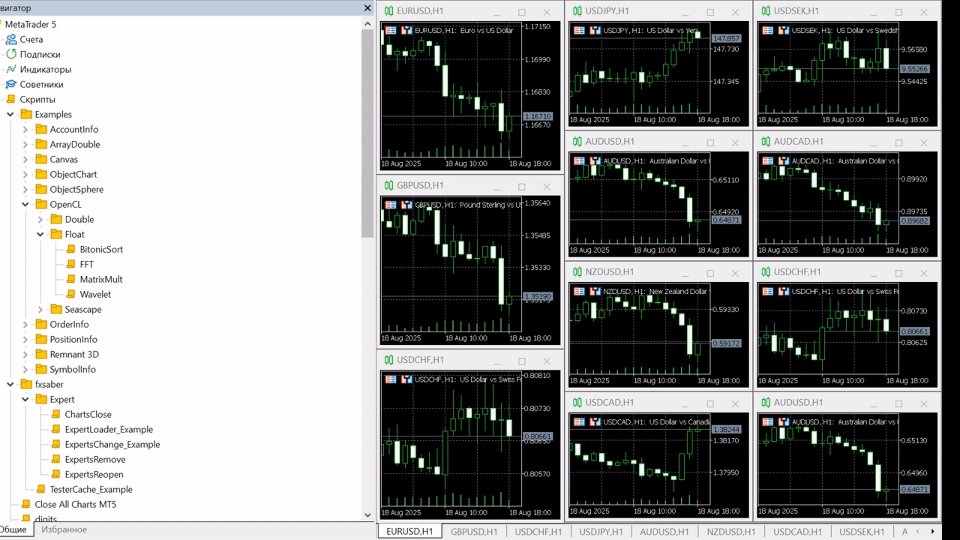Click the candlestick icon in NZDUSD,H1 title bar
This screenshot has width=960, height=540.
[577, 272]
